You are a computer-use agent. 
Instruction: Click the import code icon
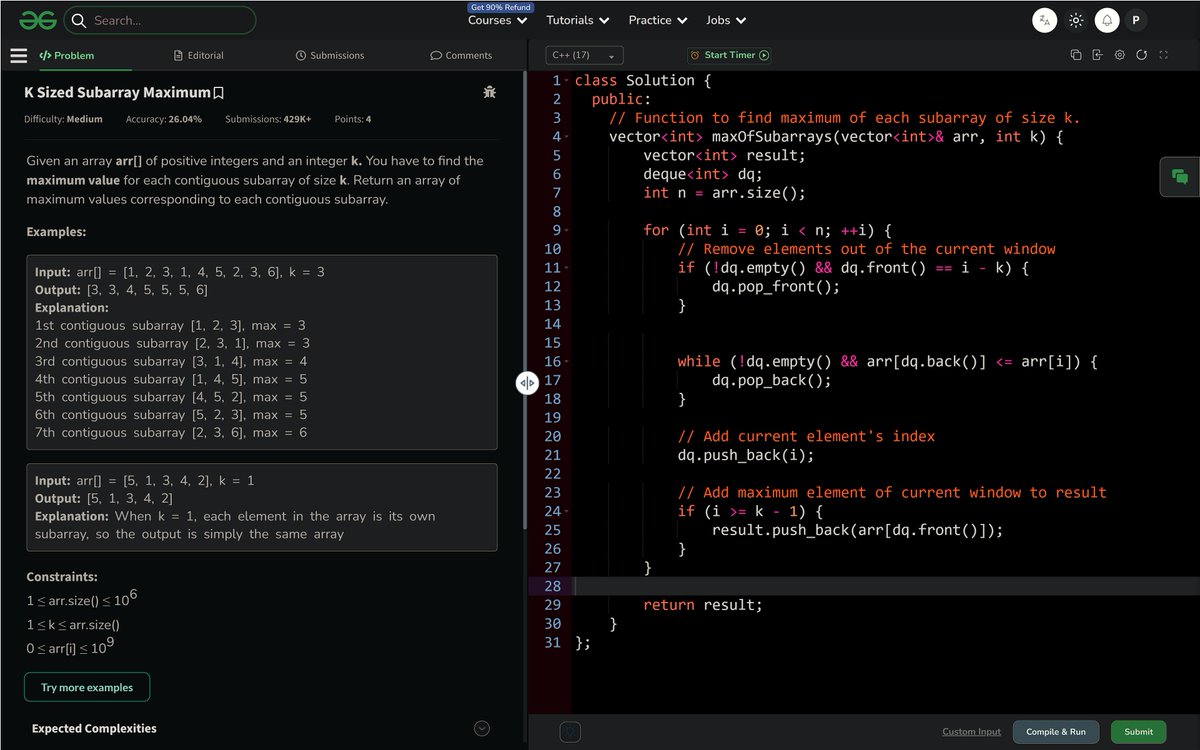pyautogui.click(x=1098, y=55)
